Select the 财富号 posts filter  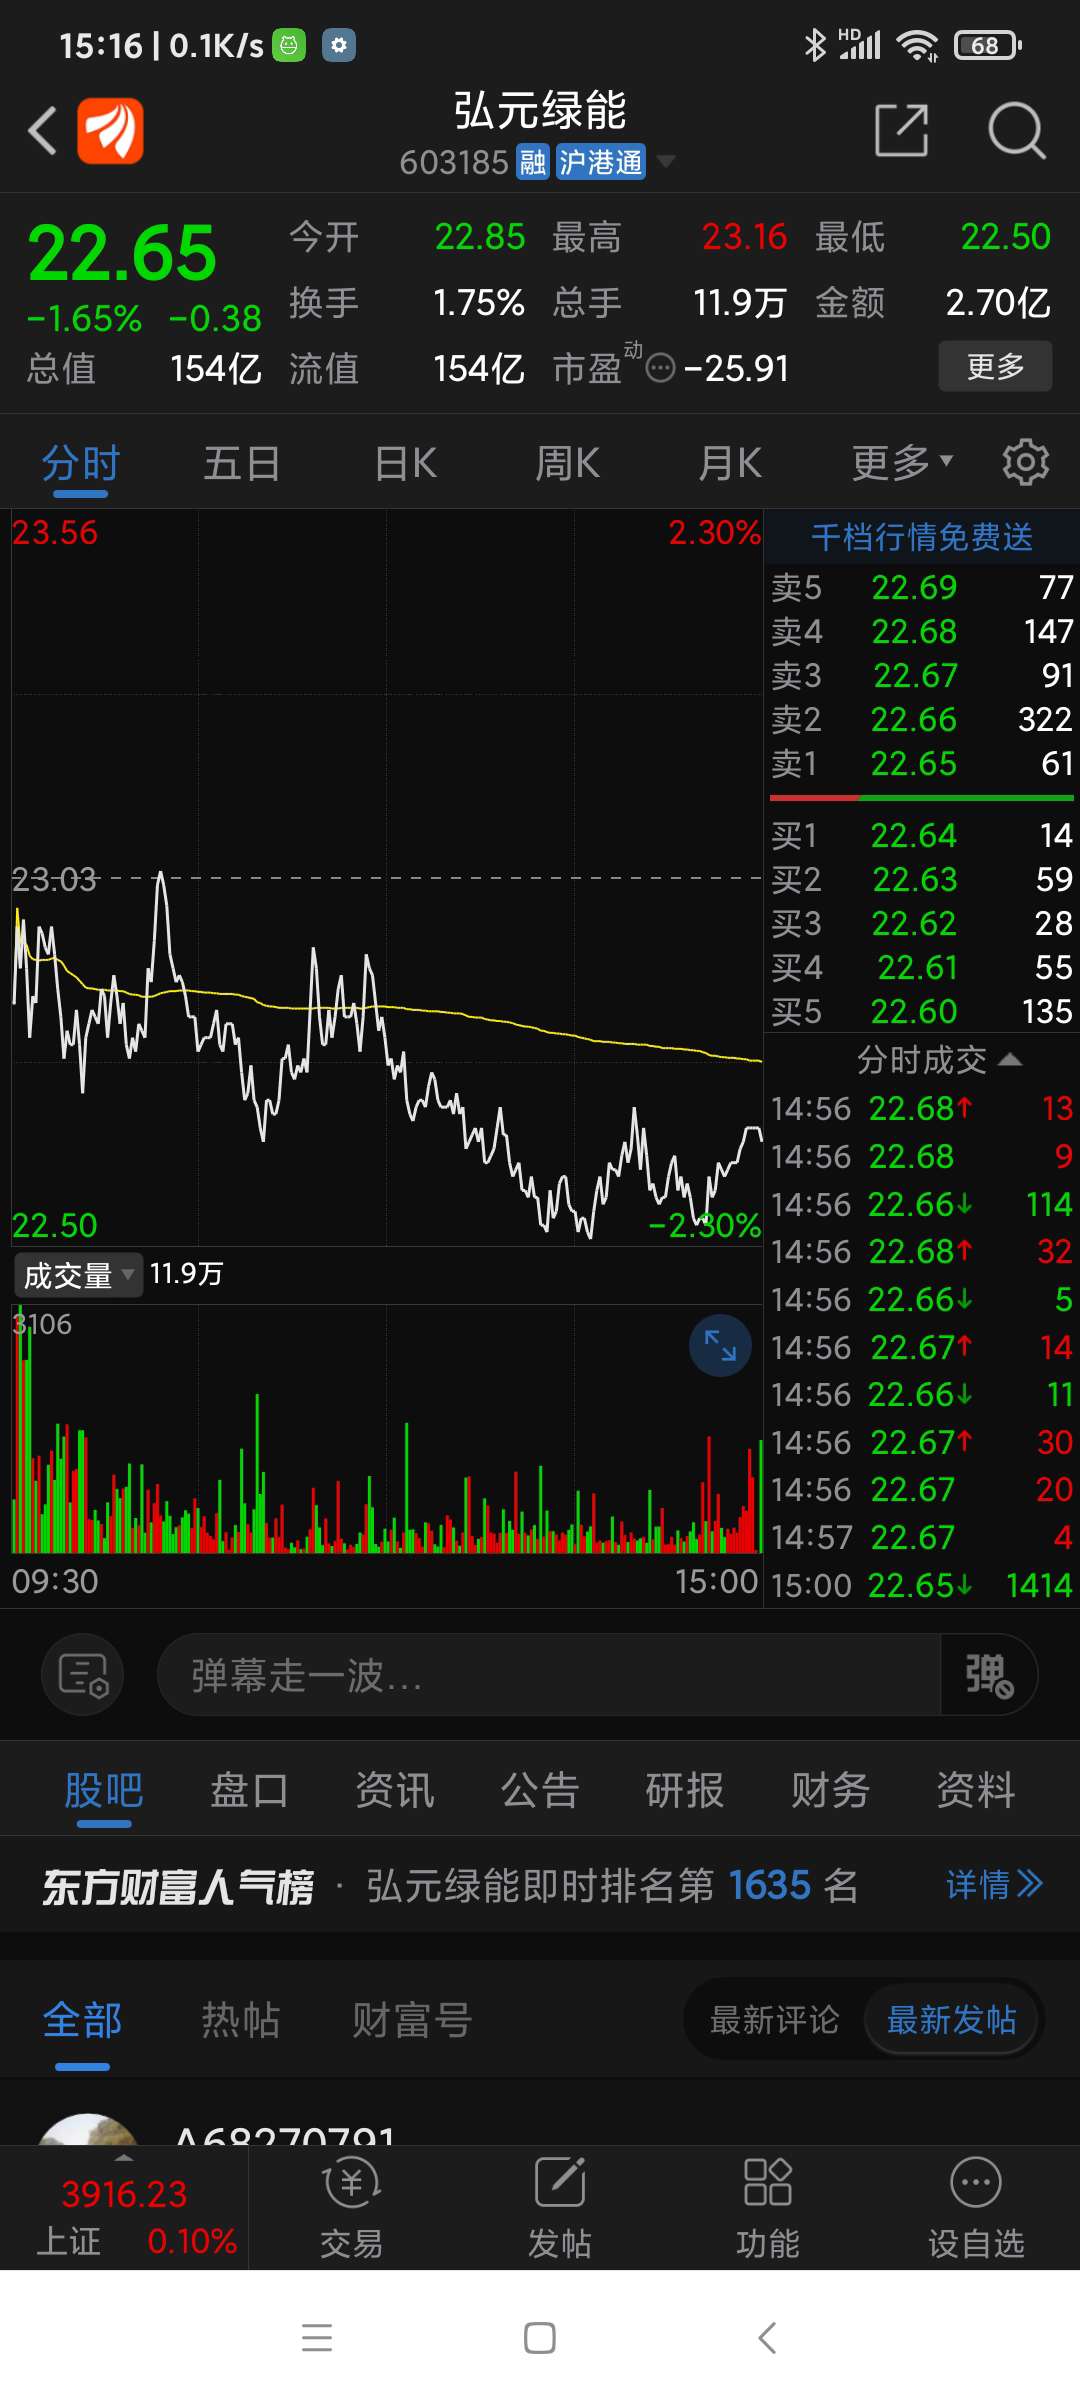[412, 2020]
